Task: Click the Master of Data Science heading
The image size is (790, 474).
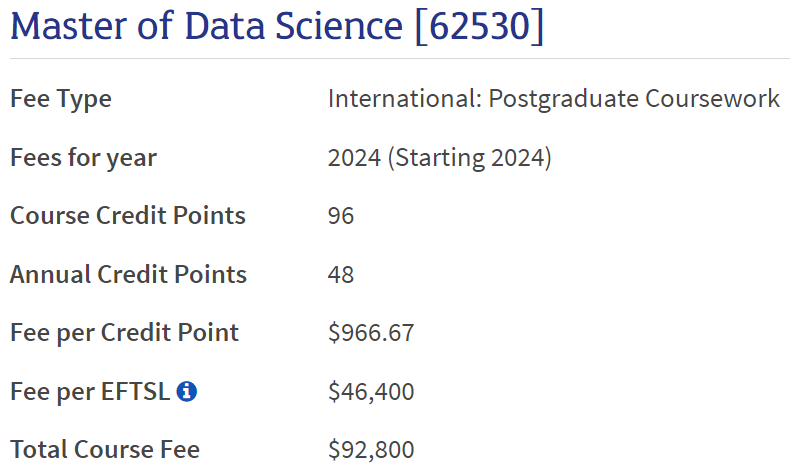Action: click(277, 26)
